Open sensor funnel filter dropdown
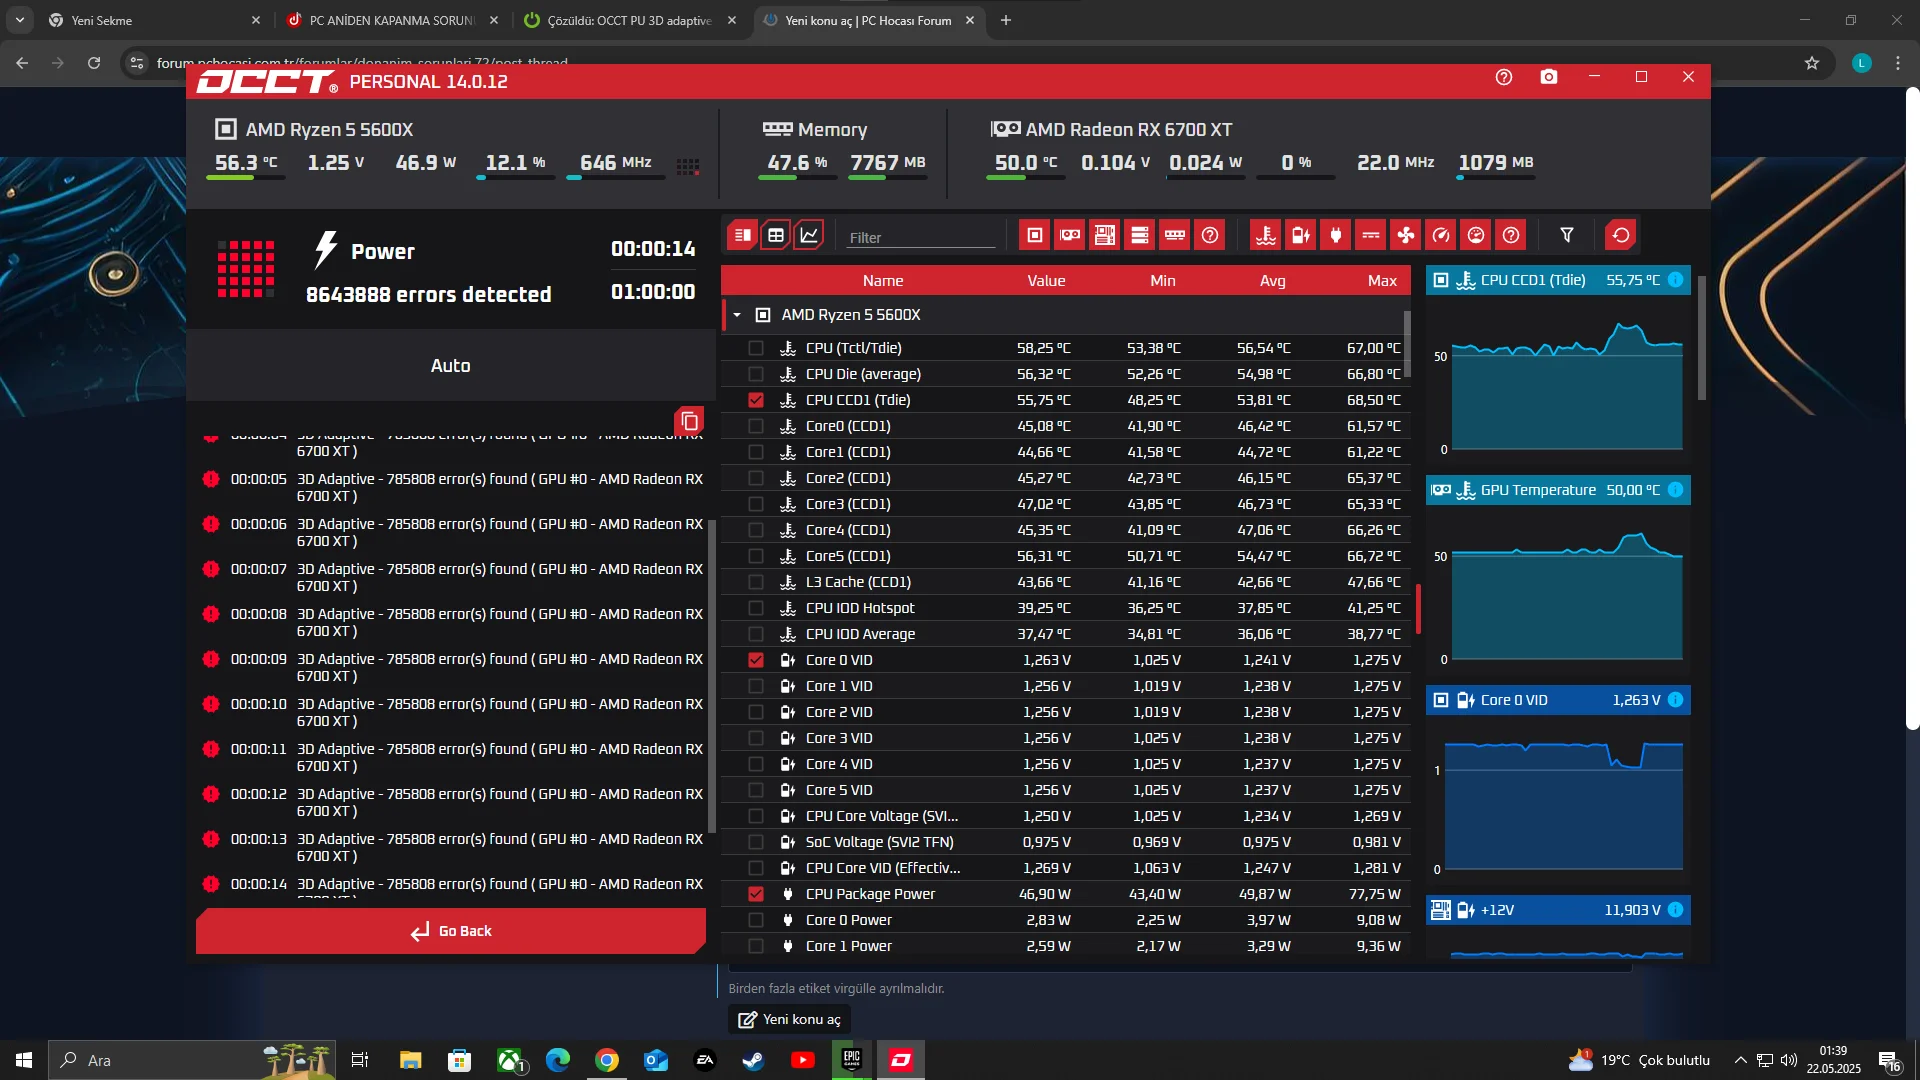Viewport: 1920px width, 1080px height. [1567, 235]
